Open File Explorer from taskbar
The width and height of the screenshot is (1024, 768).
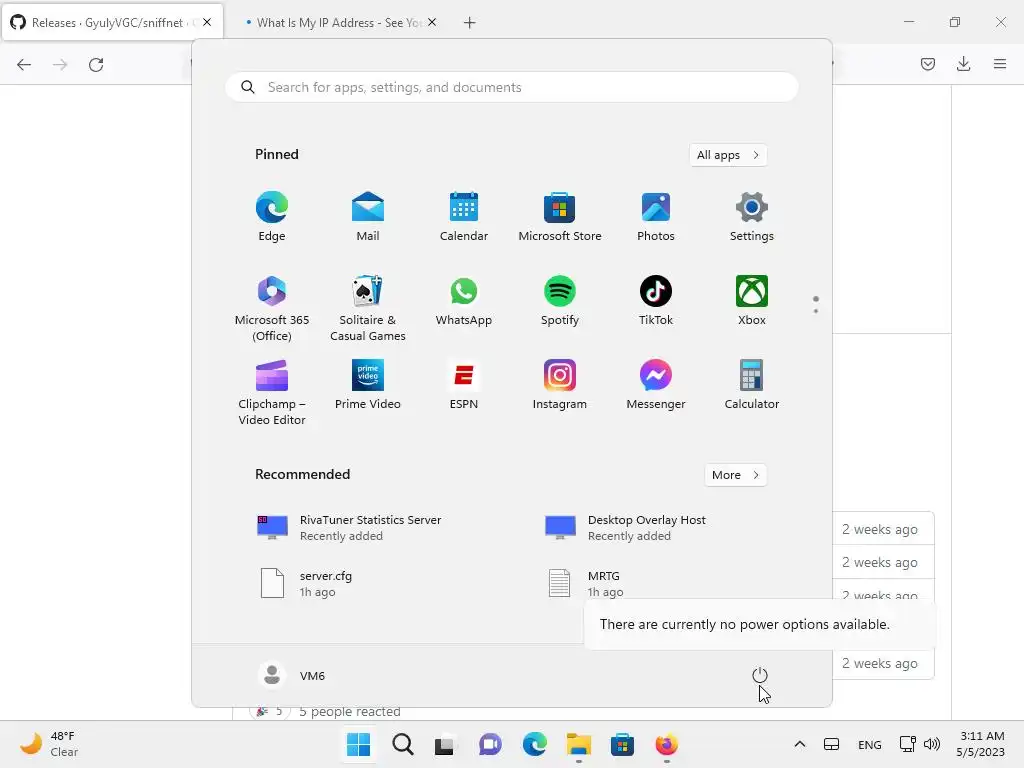[x=579, y=744]
